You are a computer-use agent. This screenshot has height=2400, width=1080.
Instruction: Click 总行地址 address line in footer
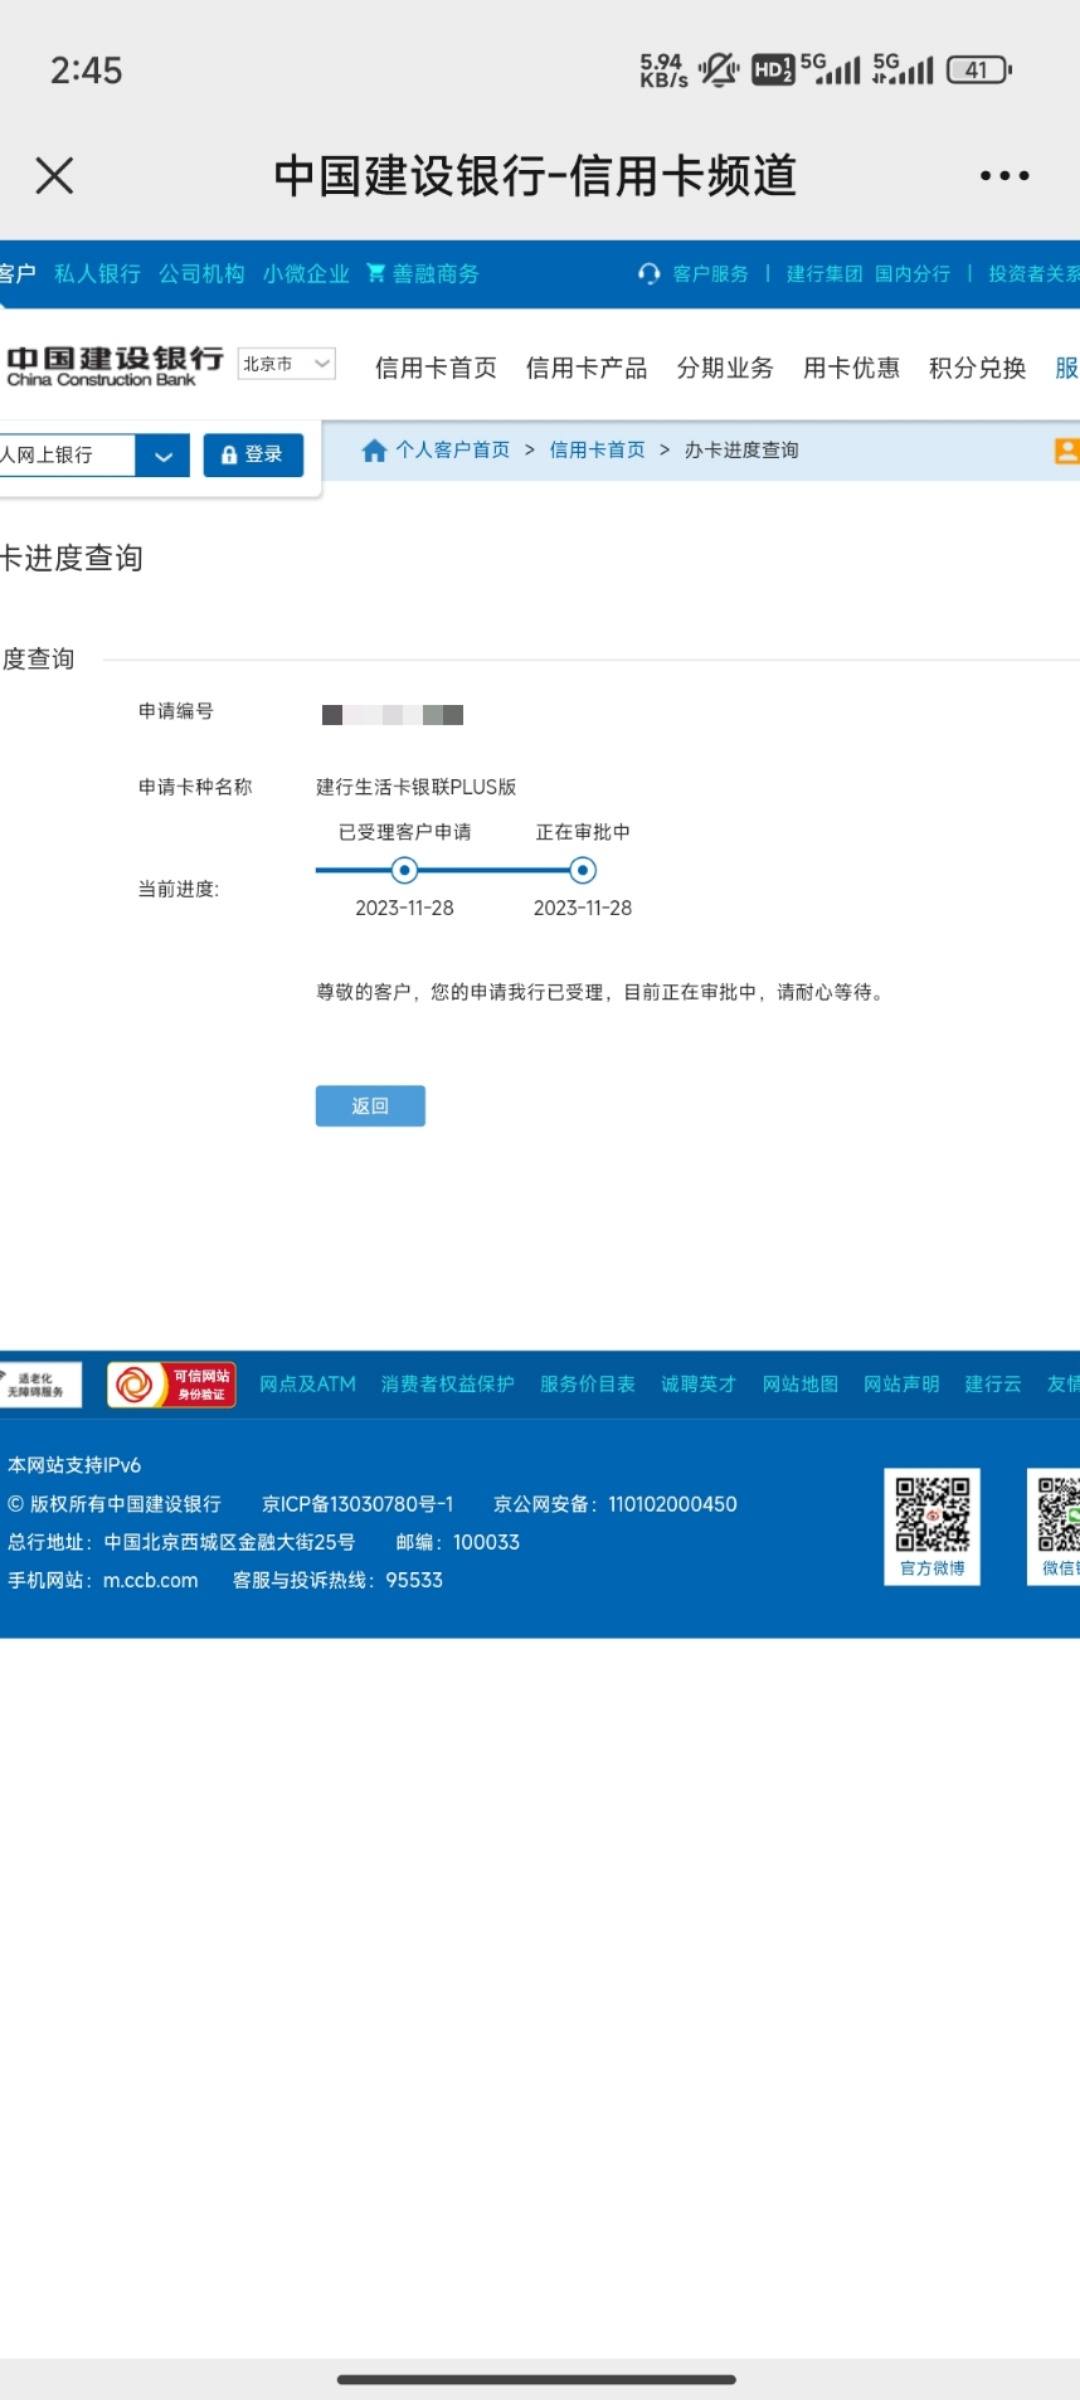point(181,1542)
